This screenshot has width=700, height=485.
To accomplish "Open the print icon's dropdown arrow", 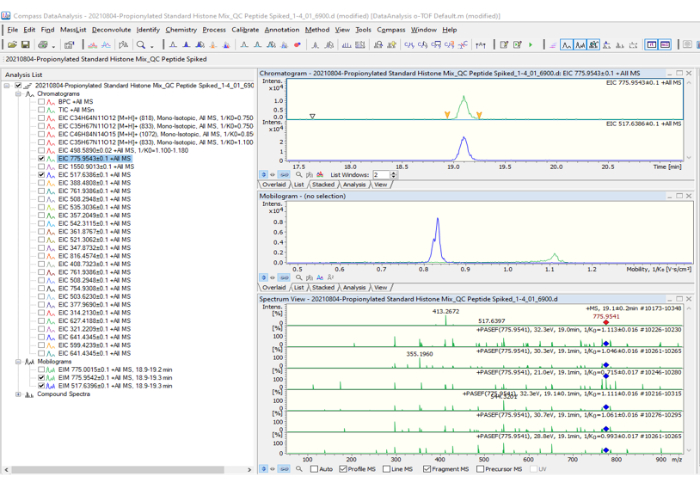I will point(53,46).
